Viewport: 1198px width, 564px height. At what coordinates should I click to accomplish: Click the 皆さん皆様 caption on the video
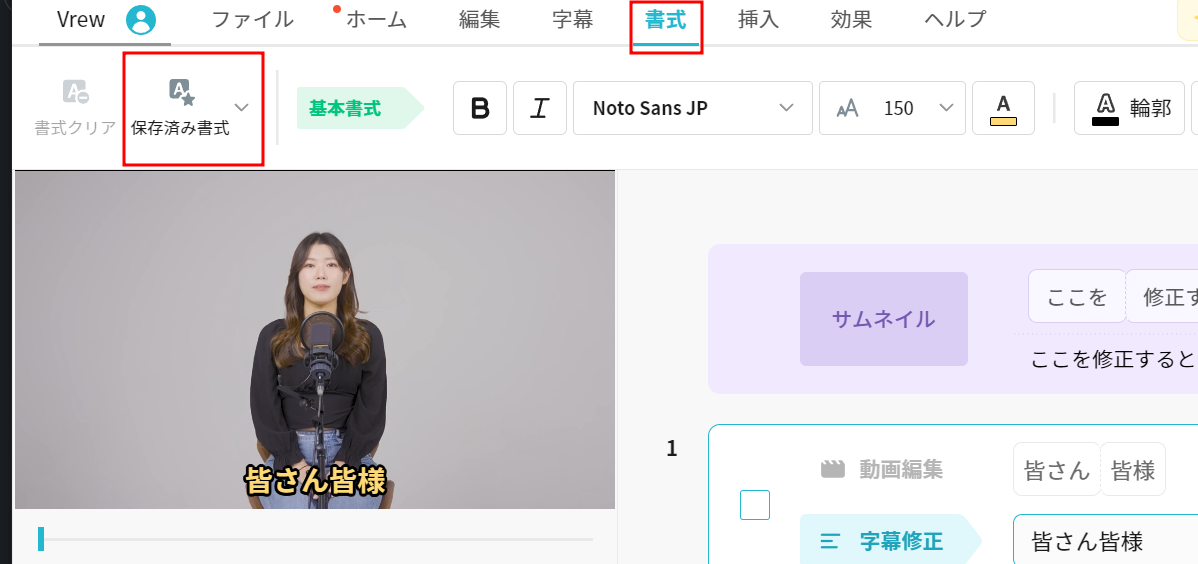(315, 481)
